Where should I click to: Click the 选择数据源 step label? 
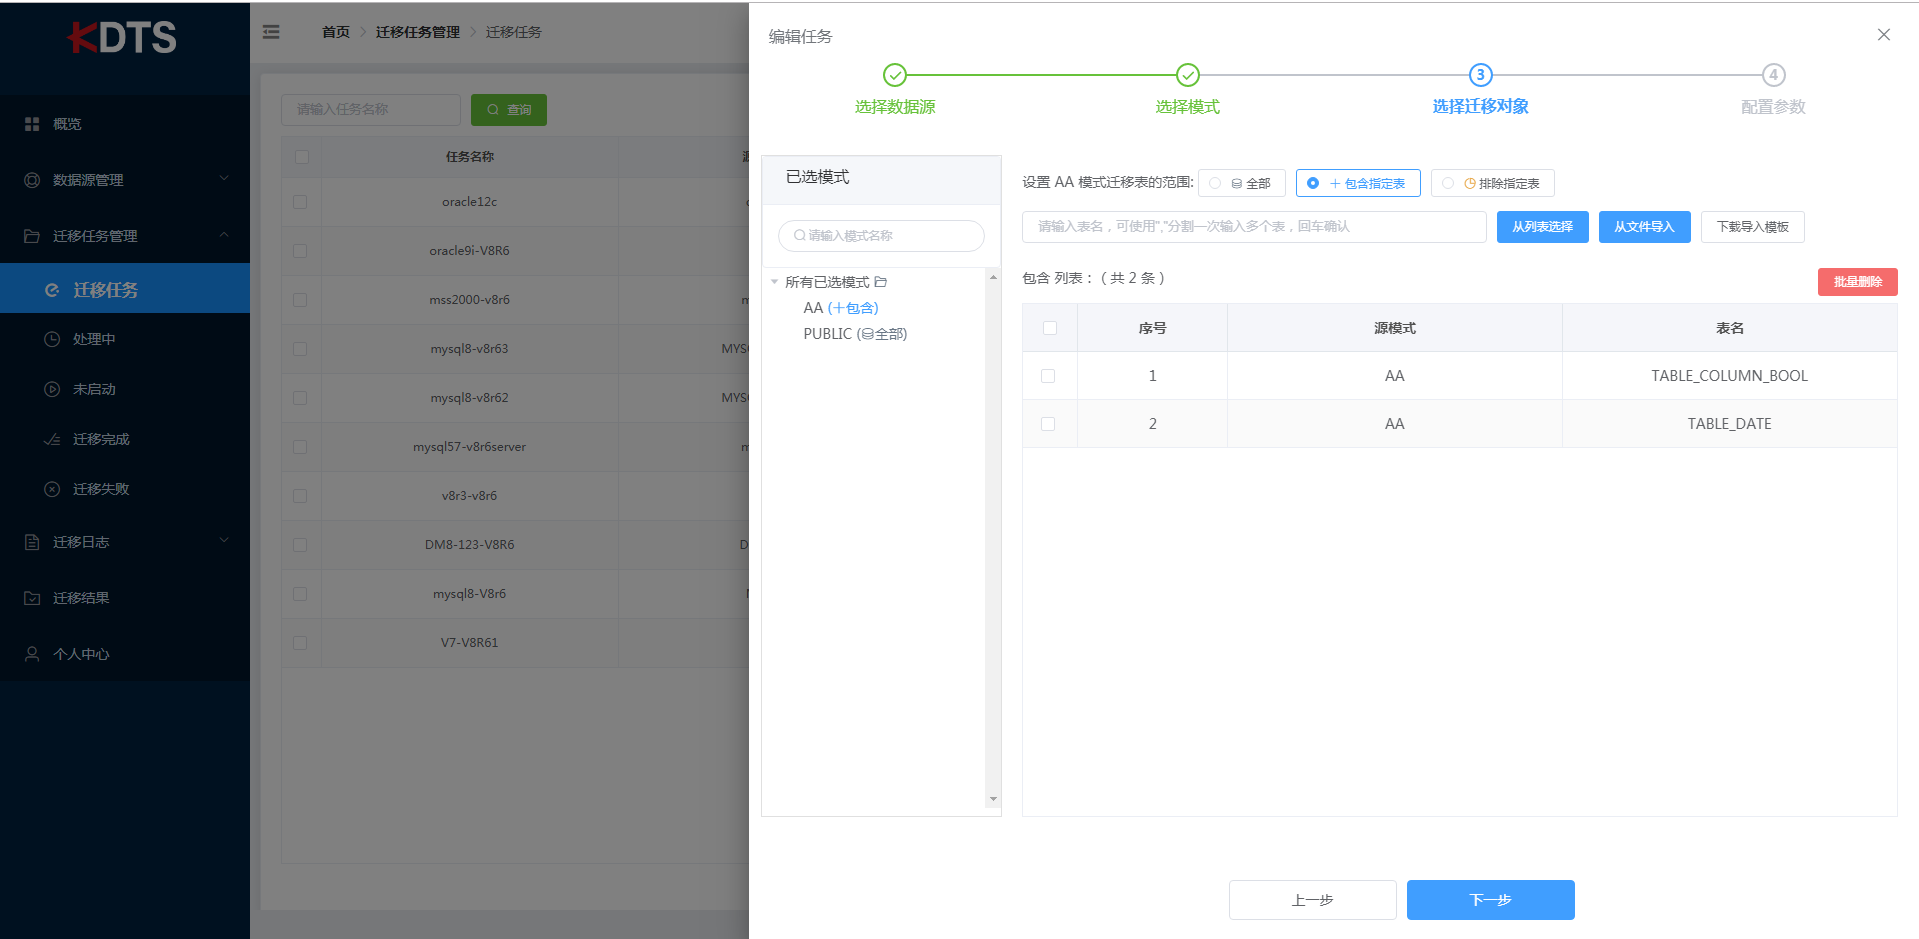pyautogui.click(x=895, y=107)
